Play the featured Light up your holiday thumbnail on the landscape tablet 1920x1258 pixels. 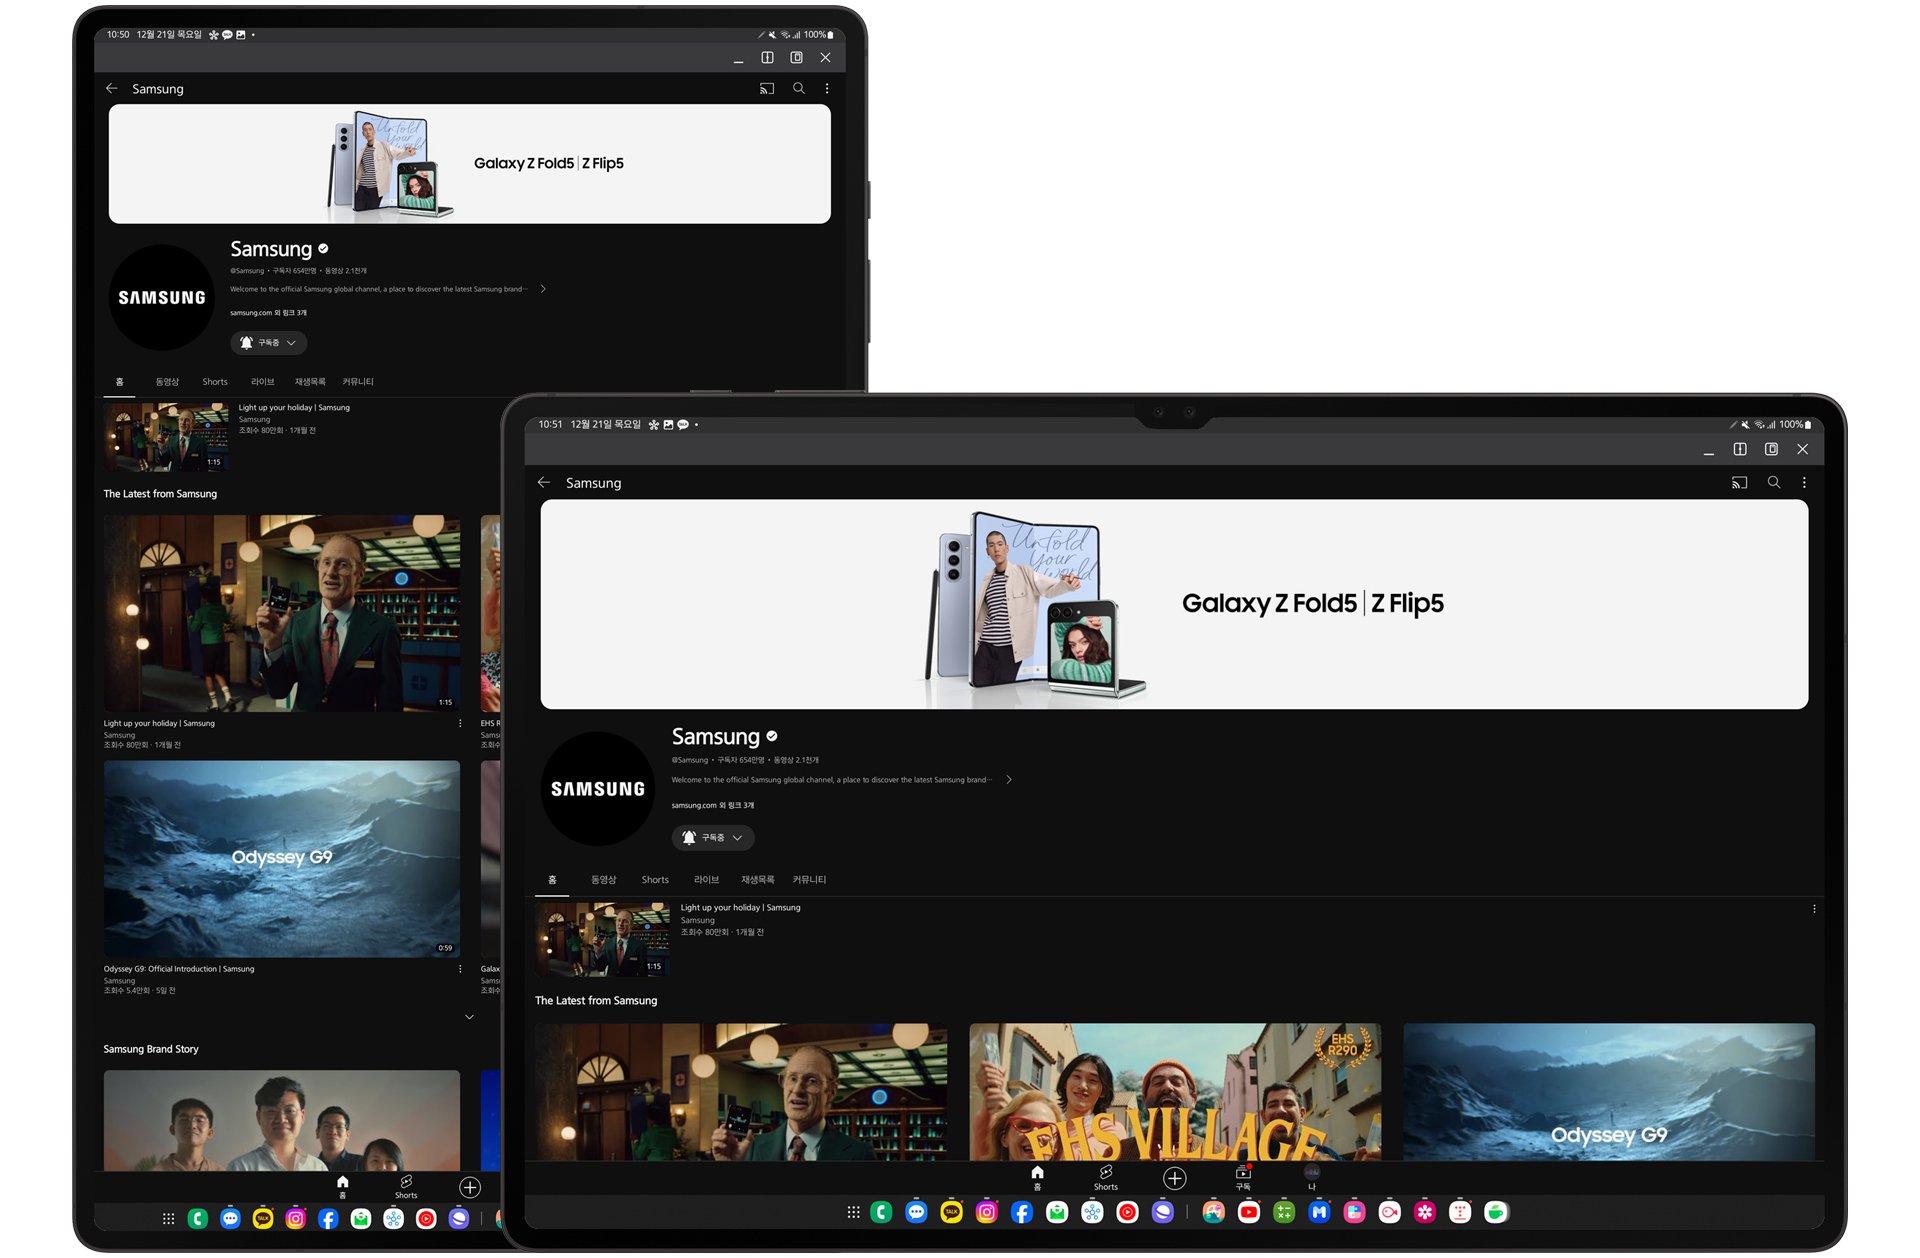pos(603,939)
